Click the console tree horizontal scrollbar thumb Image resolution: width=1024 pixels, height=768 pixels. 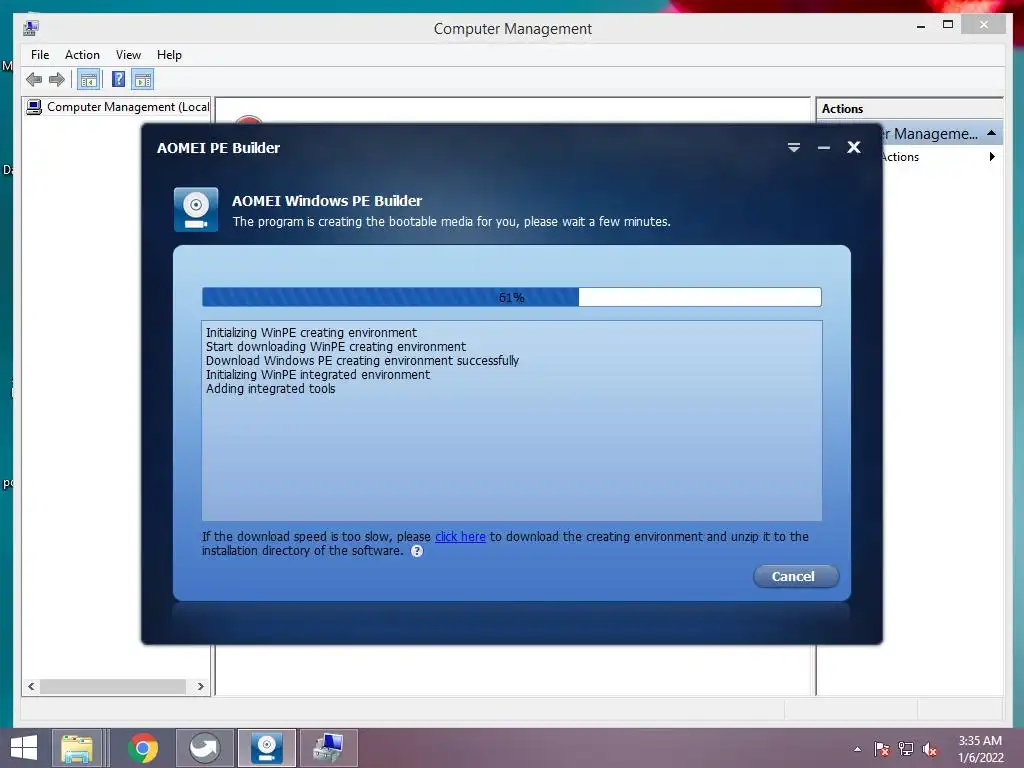(113, 686)
